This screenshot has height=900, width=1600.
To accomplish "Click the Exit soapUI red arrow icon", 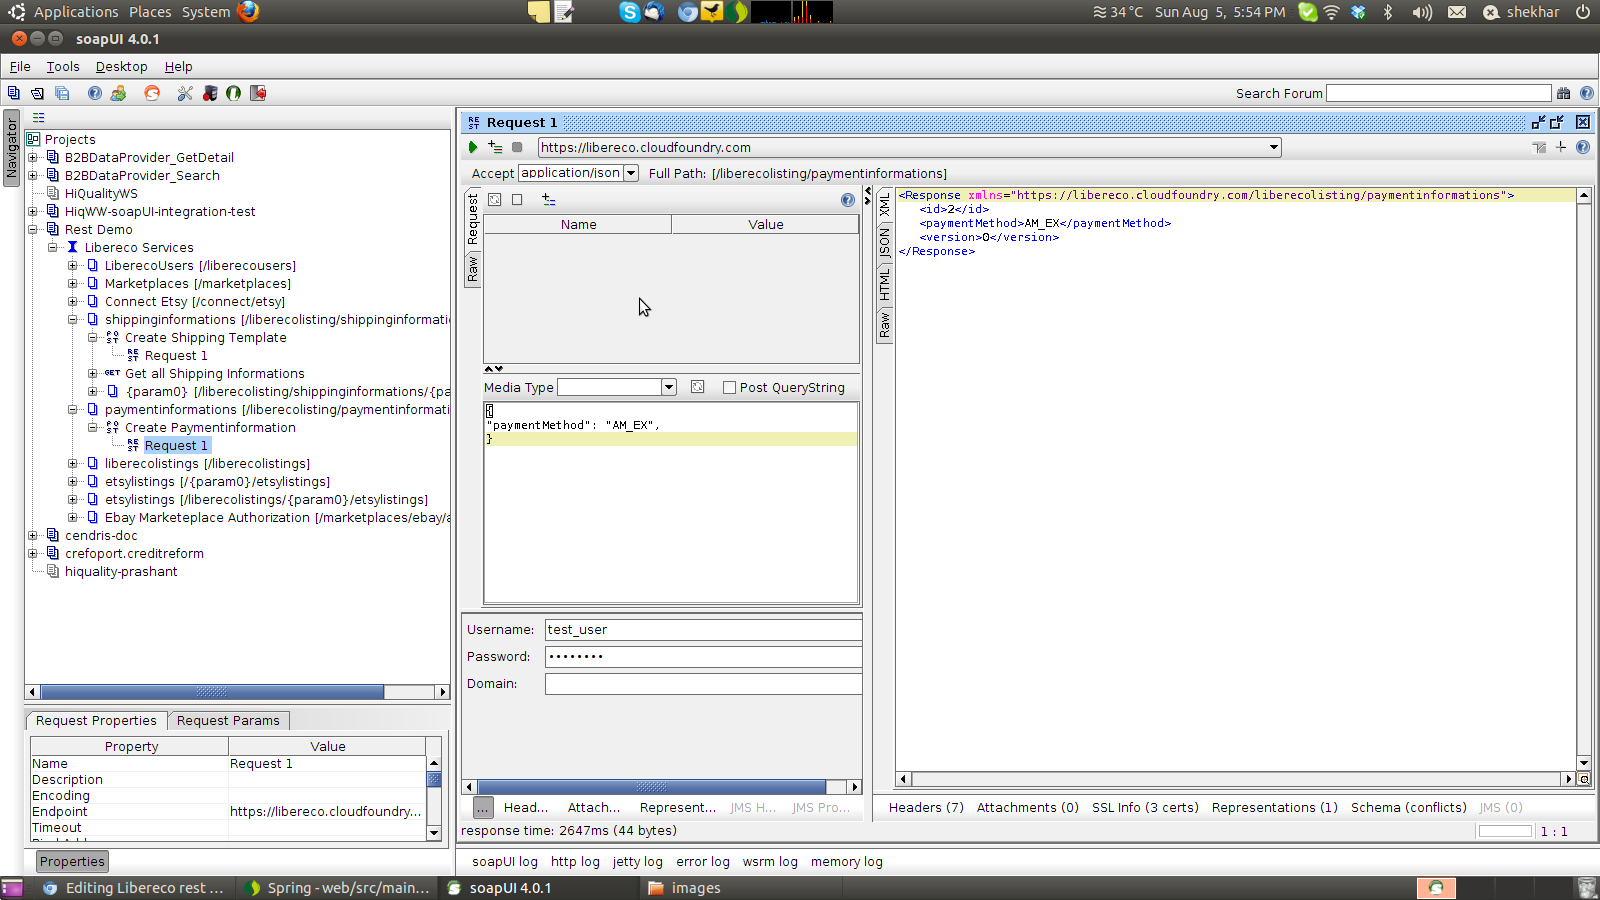I will [x=258, y=93].
